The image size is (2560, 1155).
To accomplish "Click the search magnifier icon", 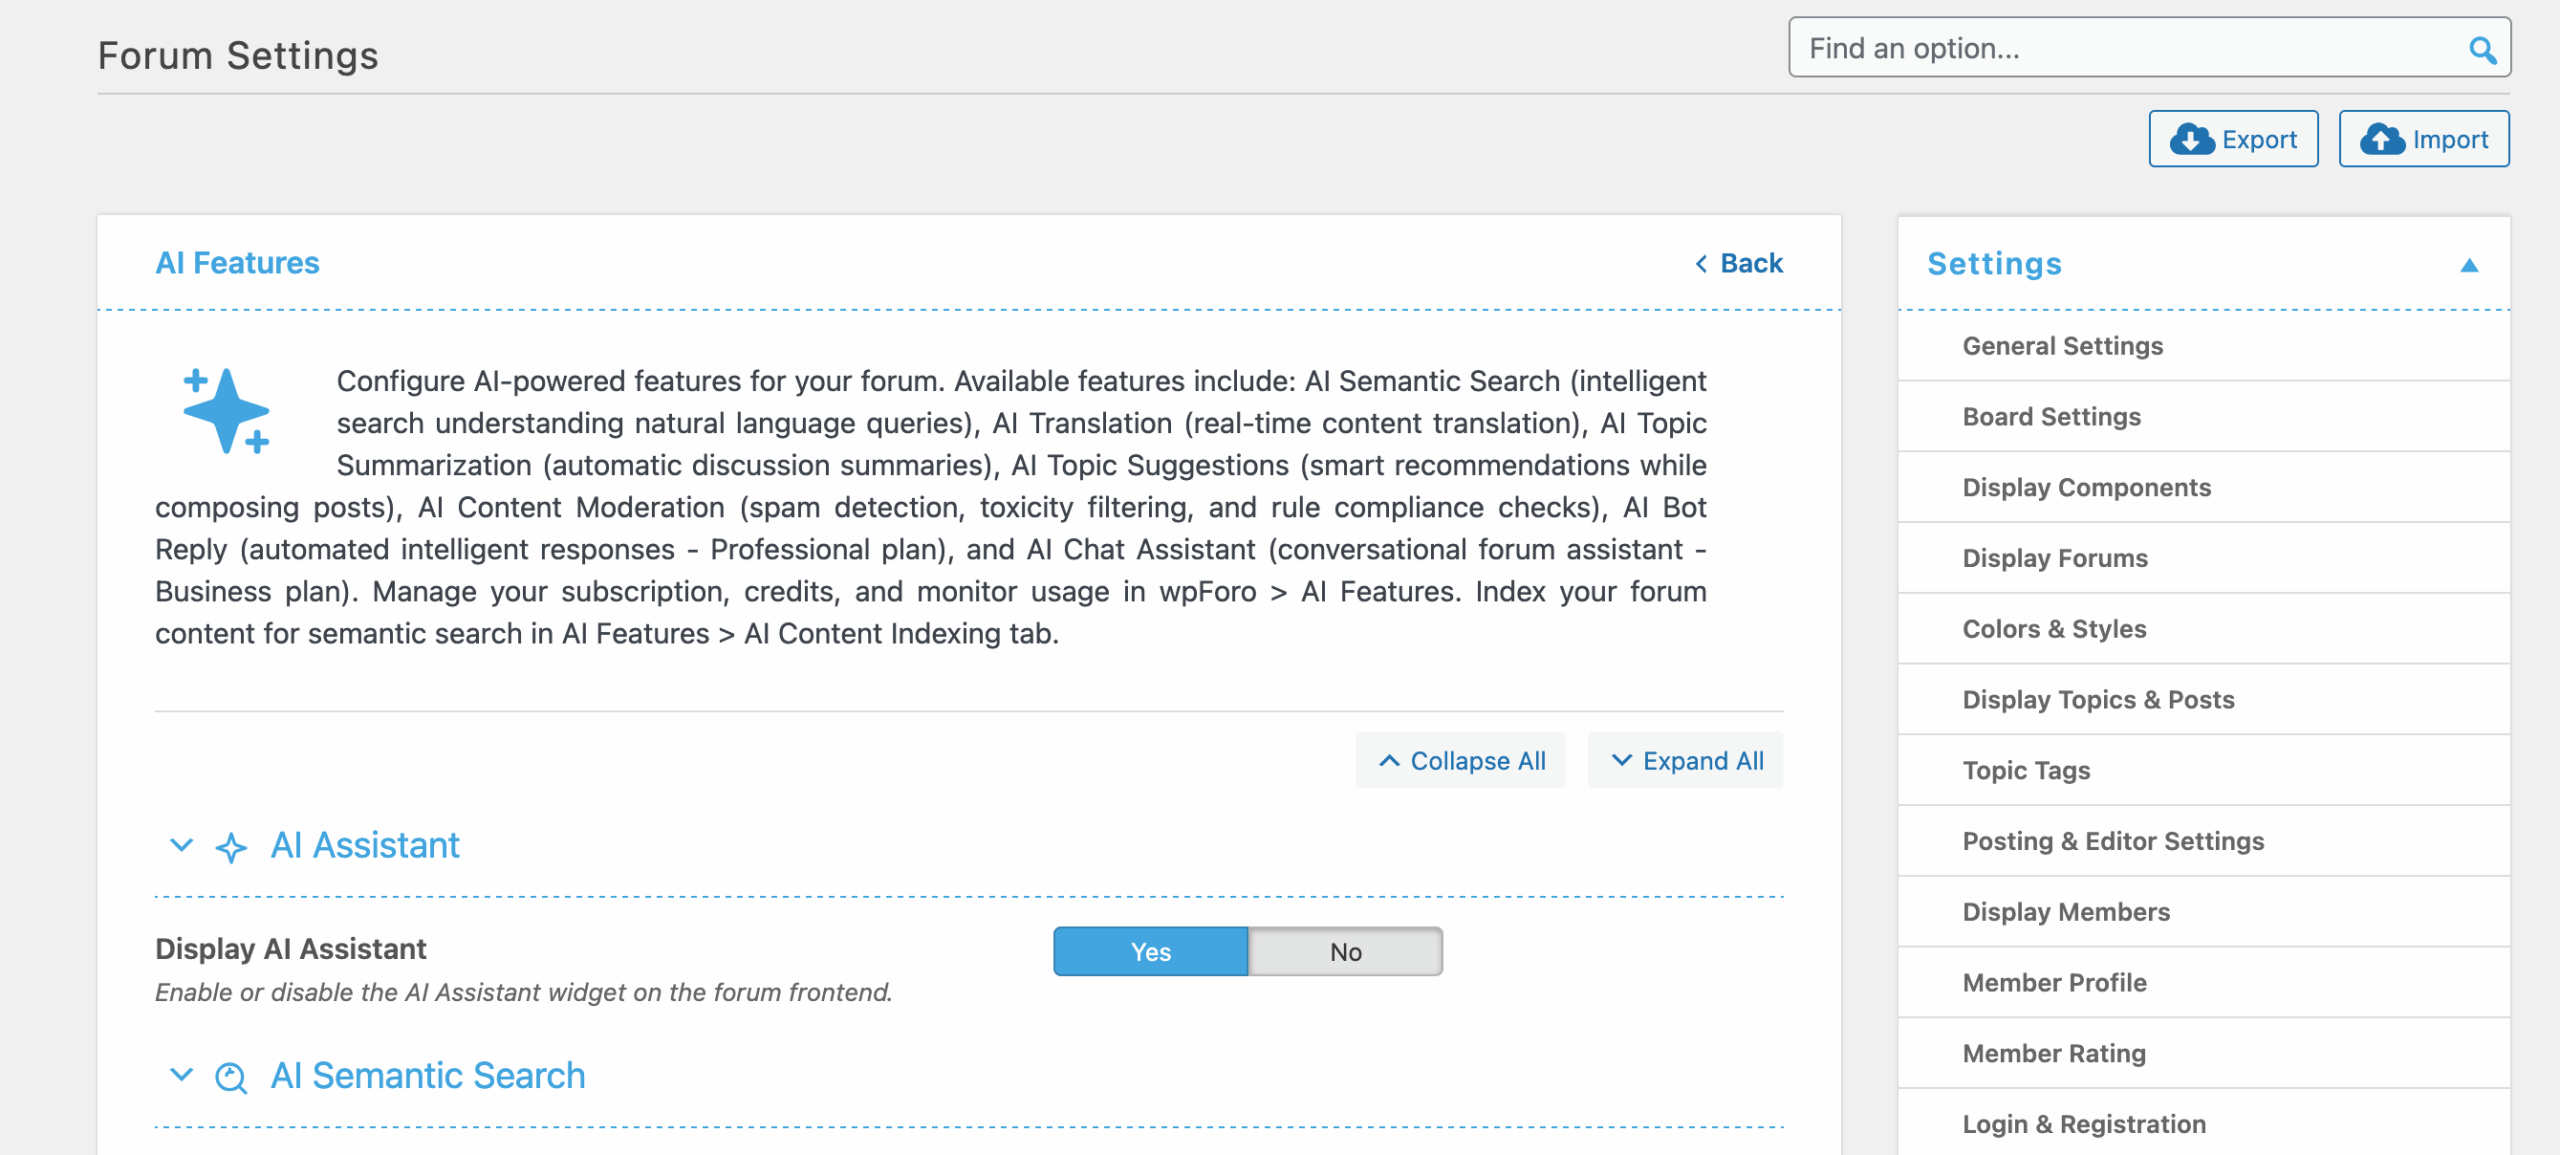I will pyautogui.click(x=2482, y=50).
